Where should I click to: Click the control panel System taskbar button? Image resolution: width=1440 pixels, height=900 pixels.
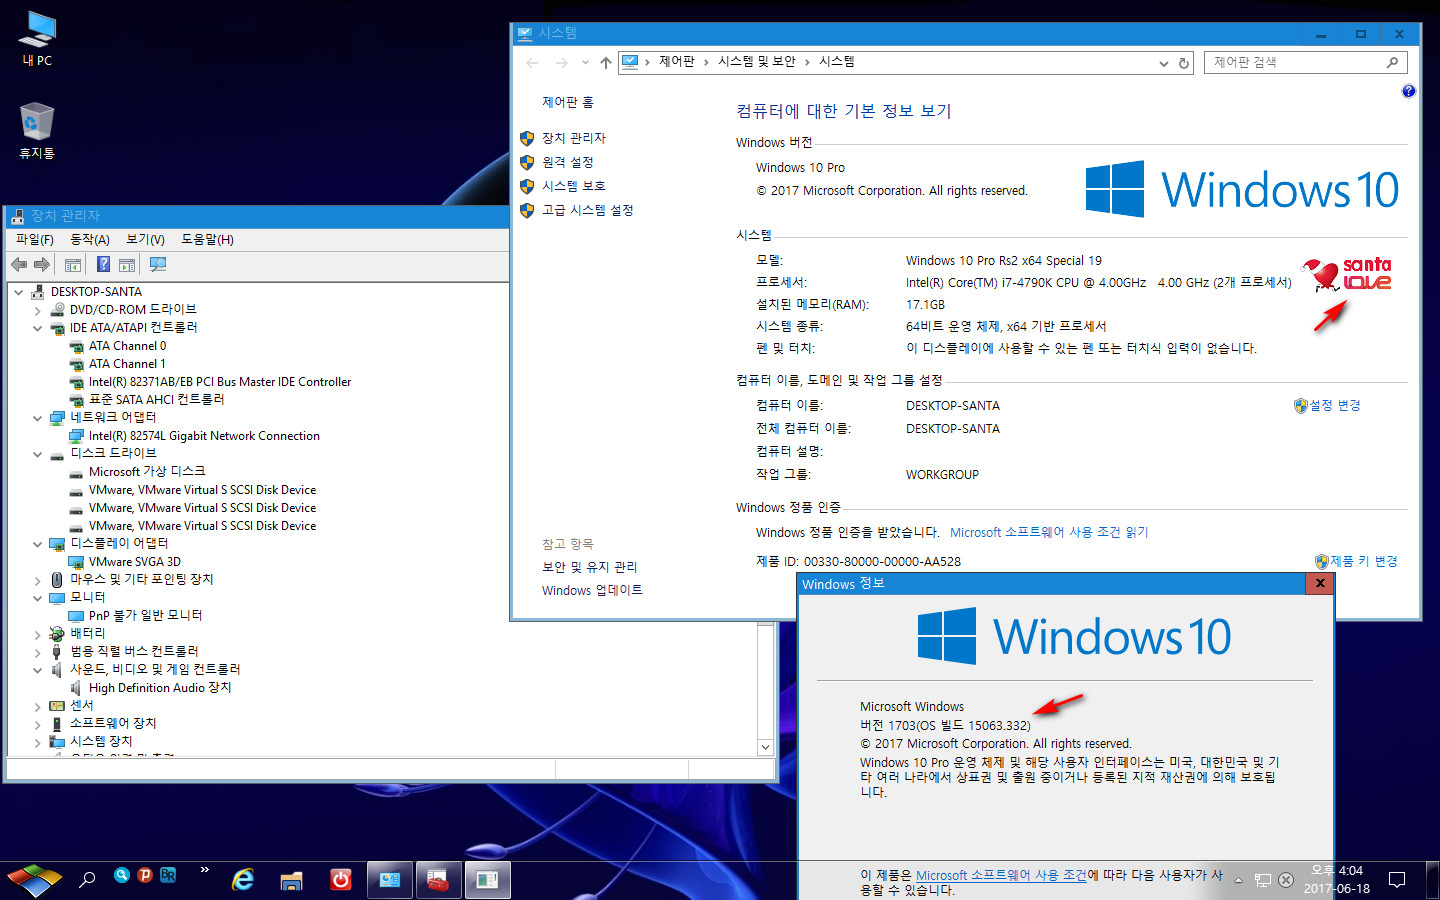click(390, 880)
